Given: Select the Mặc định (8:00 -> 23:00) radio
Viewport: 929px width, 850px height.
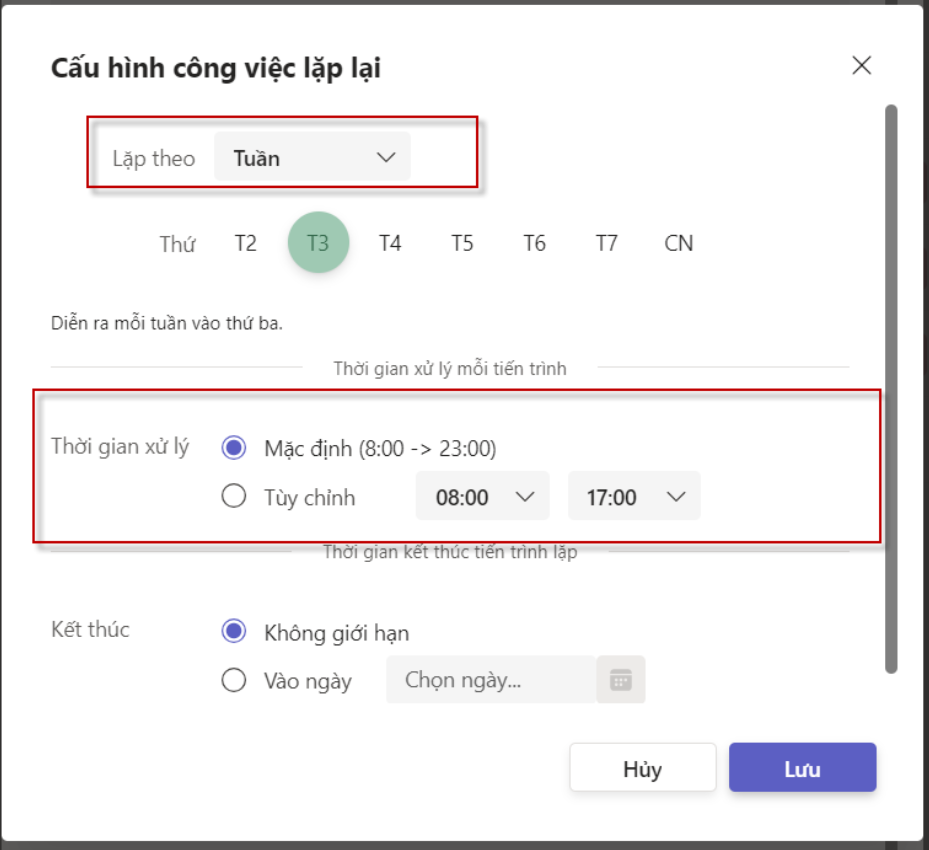Looking at the screenshot, I should 234,448.
